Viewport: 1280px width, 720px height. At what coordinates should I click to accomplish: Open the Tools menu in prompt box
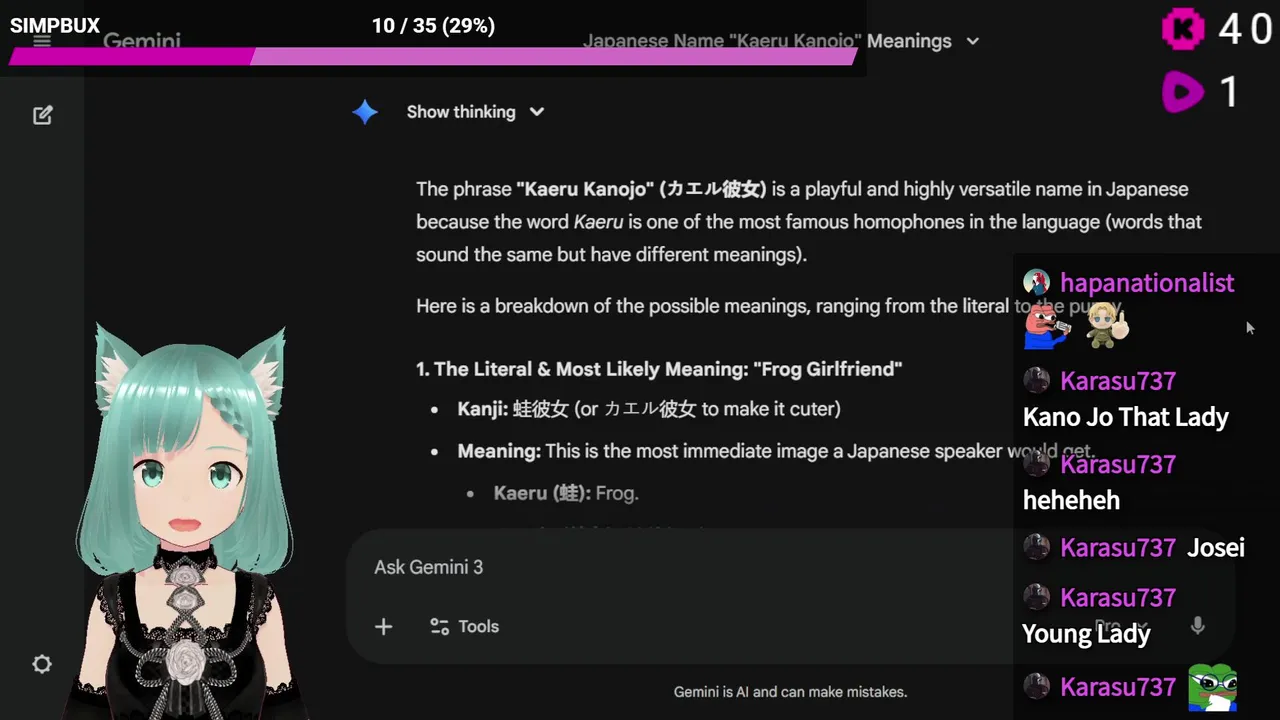coord(464,626)
